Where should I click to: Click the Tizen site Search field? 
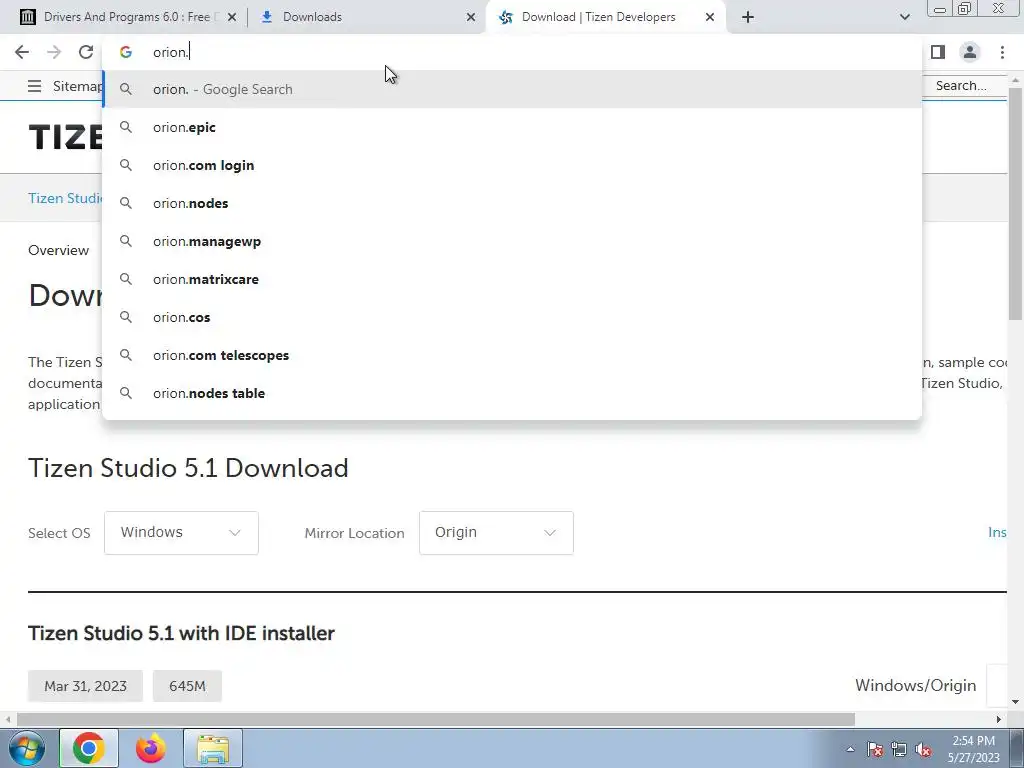(x=964, y=86)
